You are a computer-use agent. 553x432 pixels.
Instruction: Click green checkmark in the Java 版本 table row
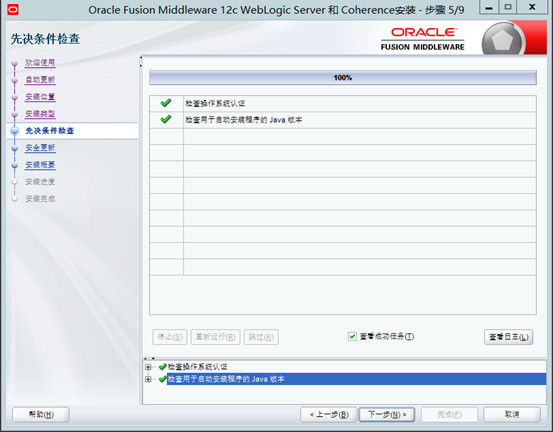point(166,120)
